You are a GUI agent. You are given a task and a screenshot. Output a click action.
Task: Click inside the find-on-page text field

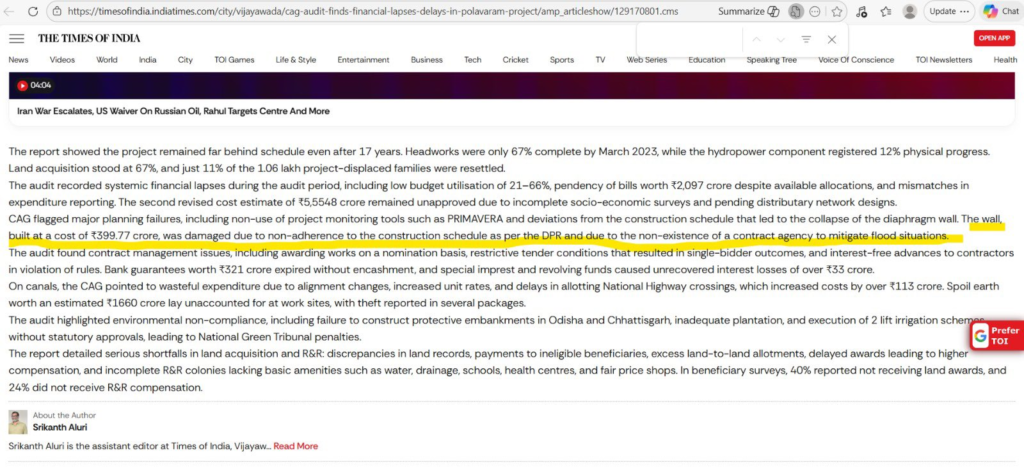(x=690, y=39)
